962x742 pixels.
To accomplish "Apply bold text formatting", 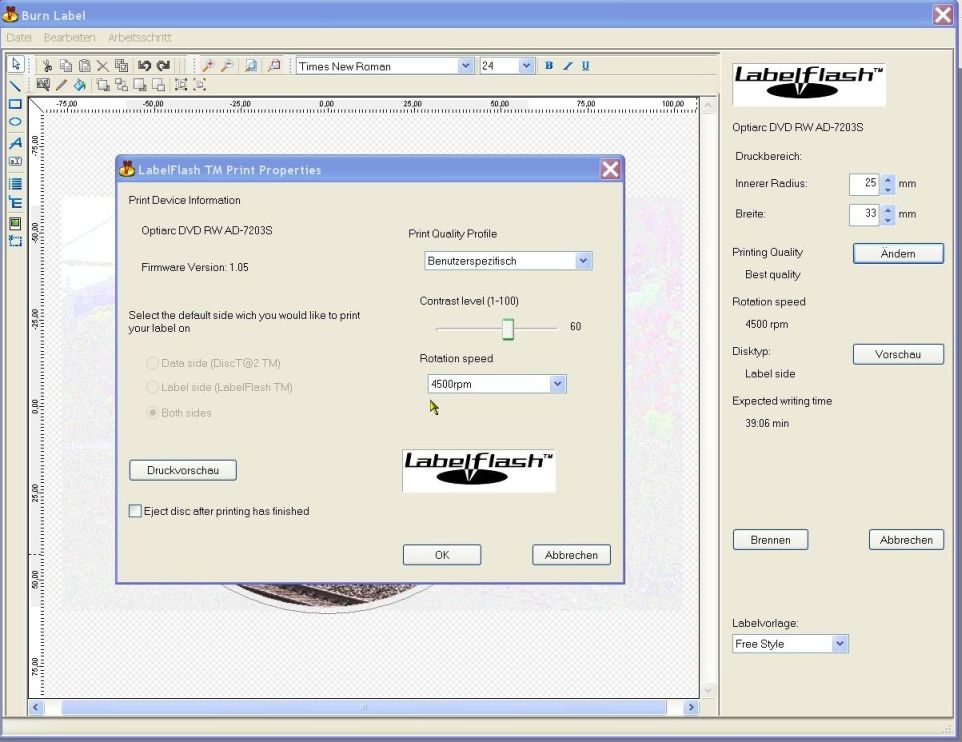I will pos(549,66).
